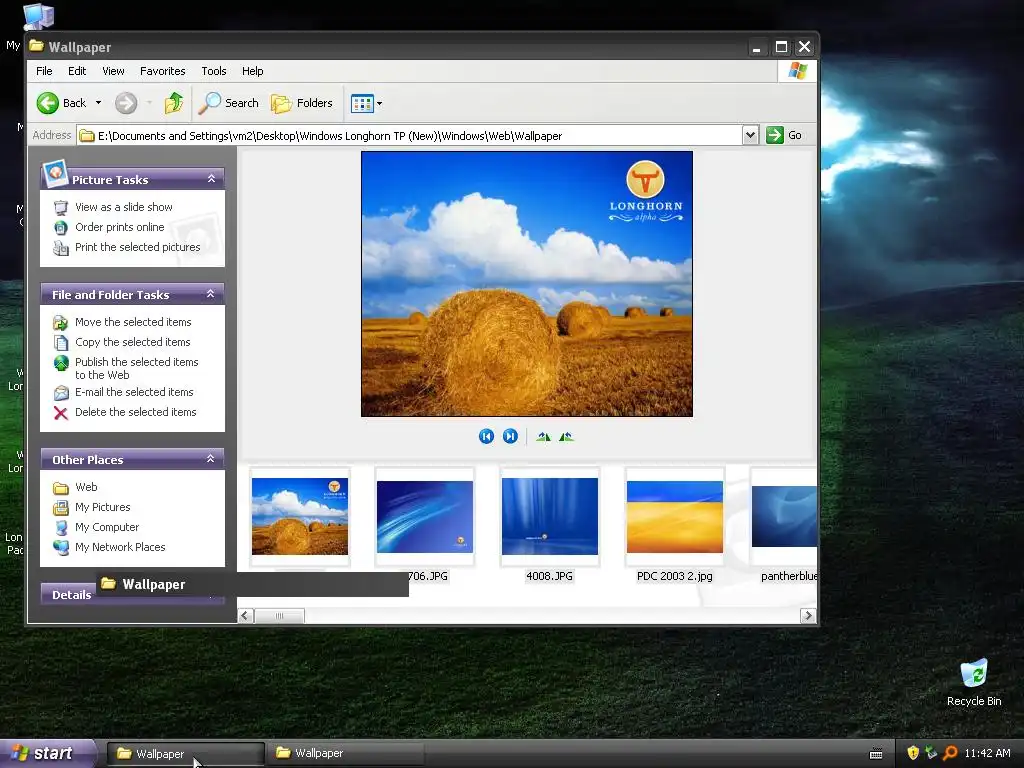Click the Details panel header
Viewport: 1024px width, 768px height.
(x=71, y=594)
